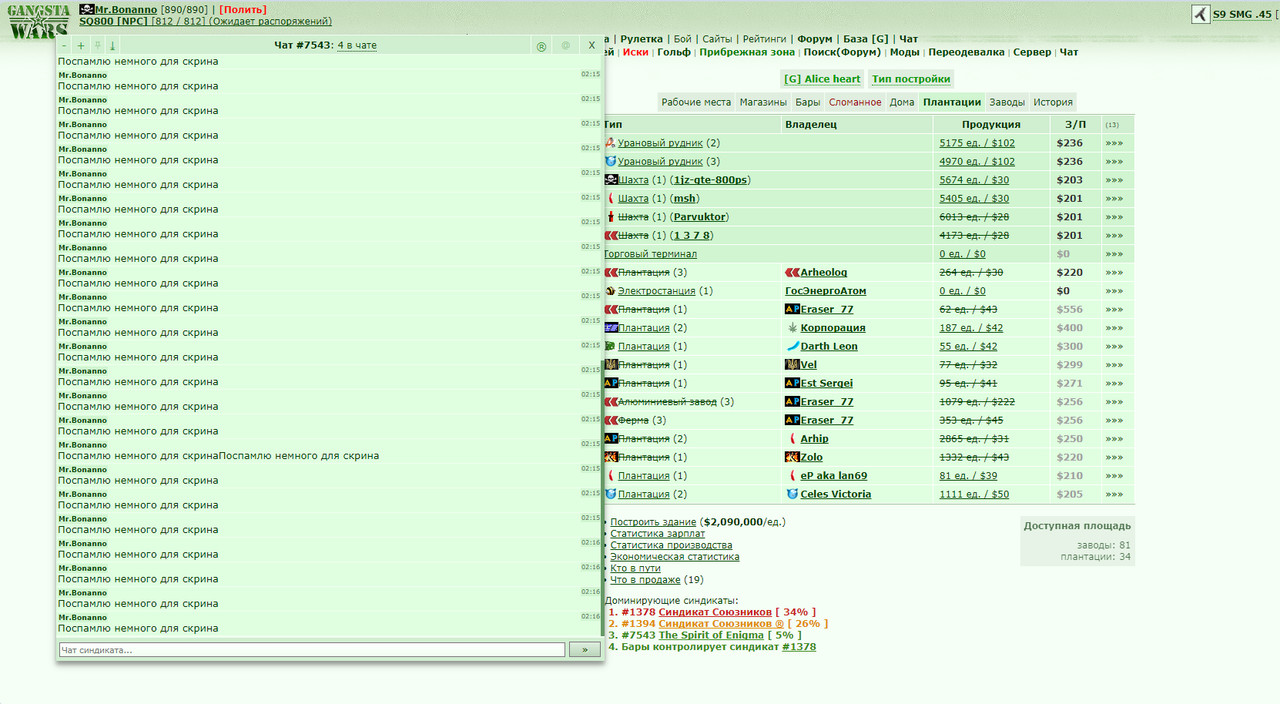Click the Gangsta Wars logo
This screenshot has height=704, width=1280.
tap(39, 20)
